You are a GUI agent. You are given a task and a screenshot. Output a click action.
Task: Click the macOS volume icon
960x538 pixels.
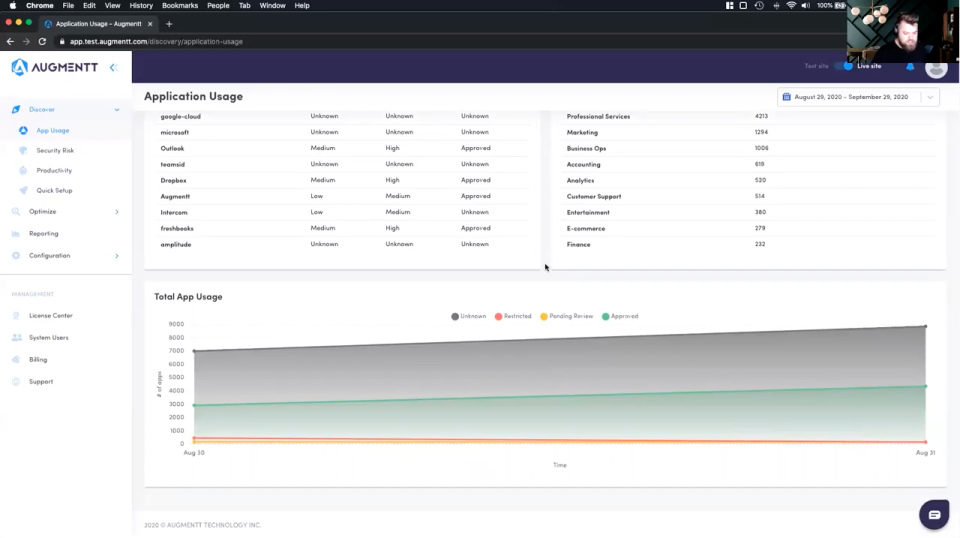(x=806, y=6)
